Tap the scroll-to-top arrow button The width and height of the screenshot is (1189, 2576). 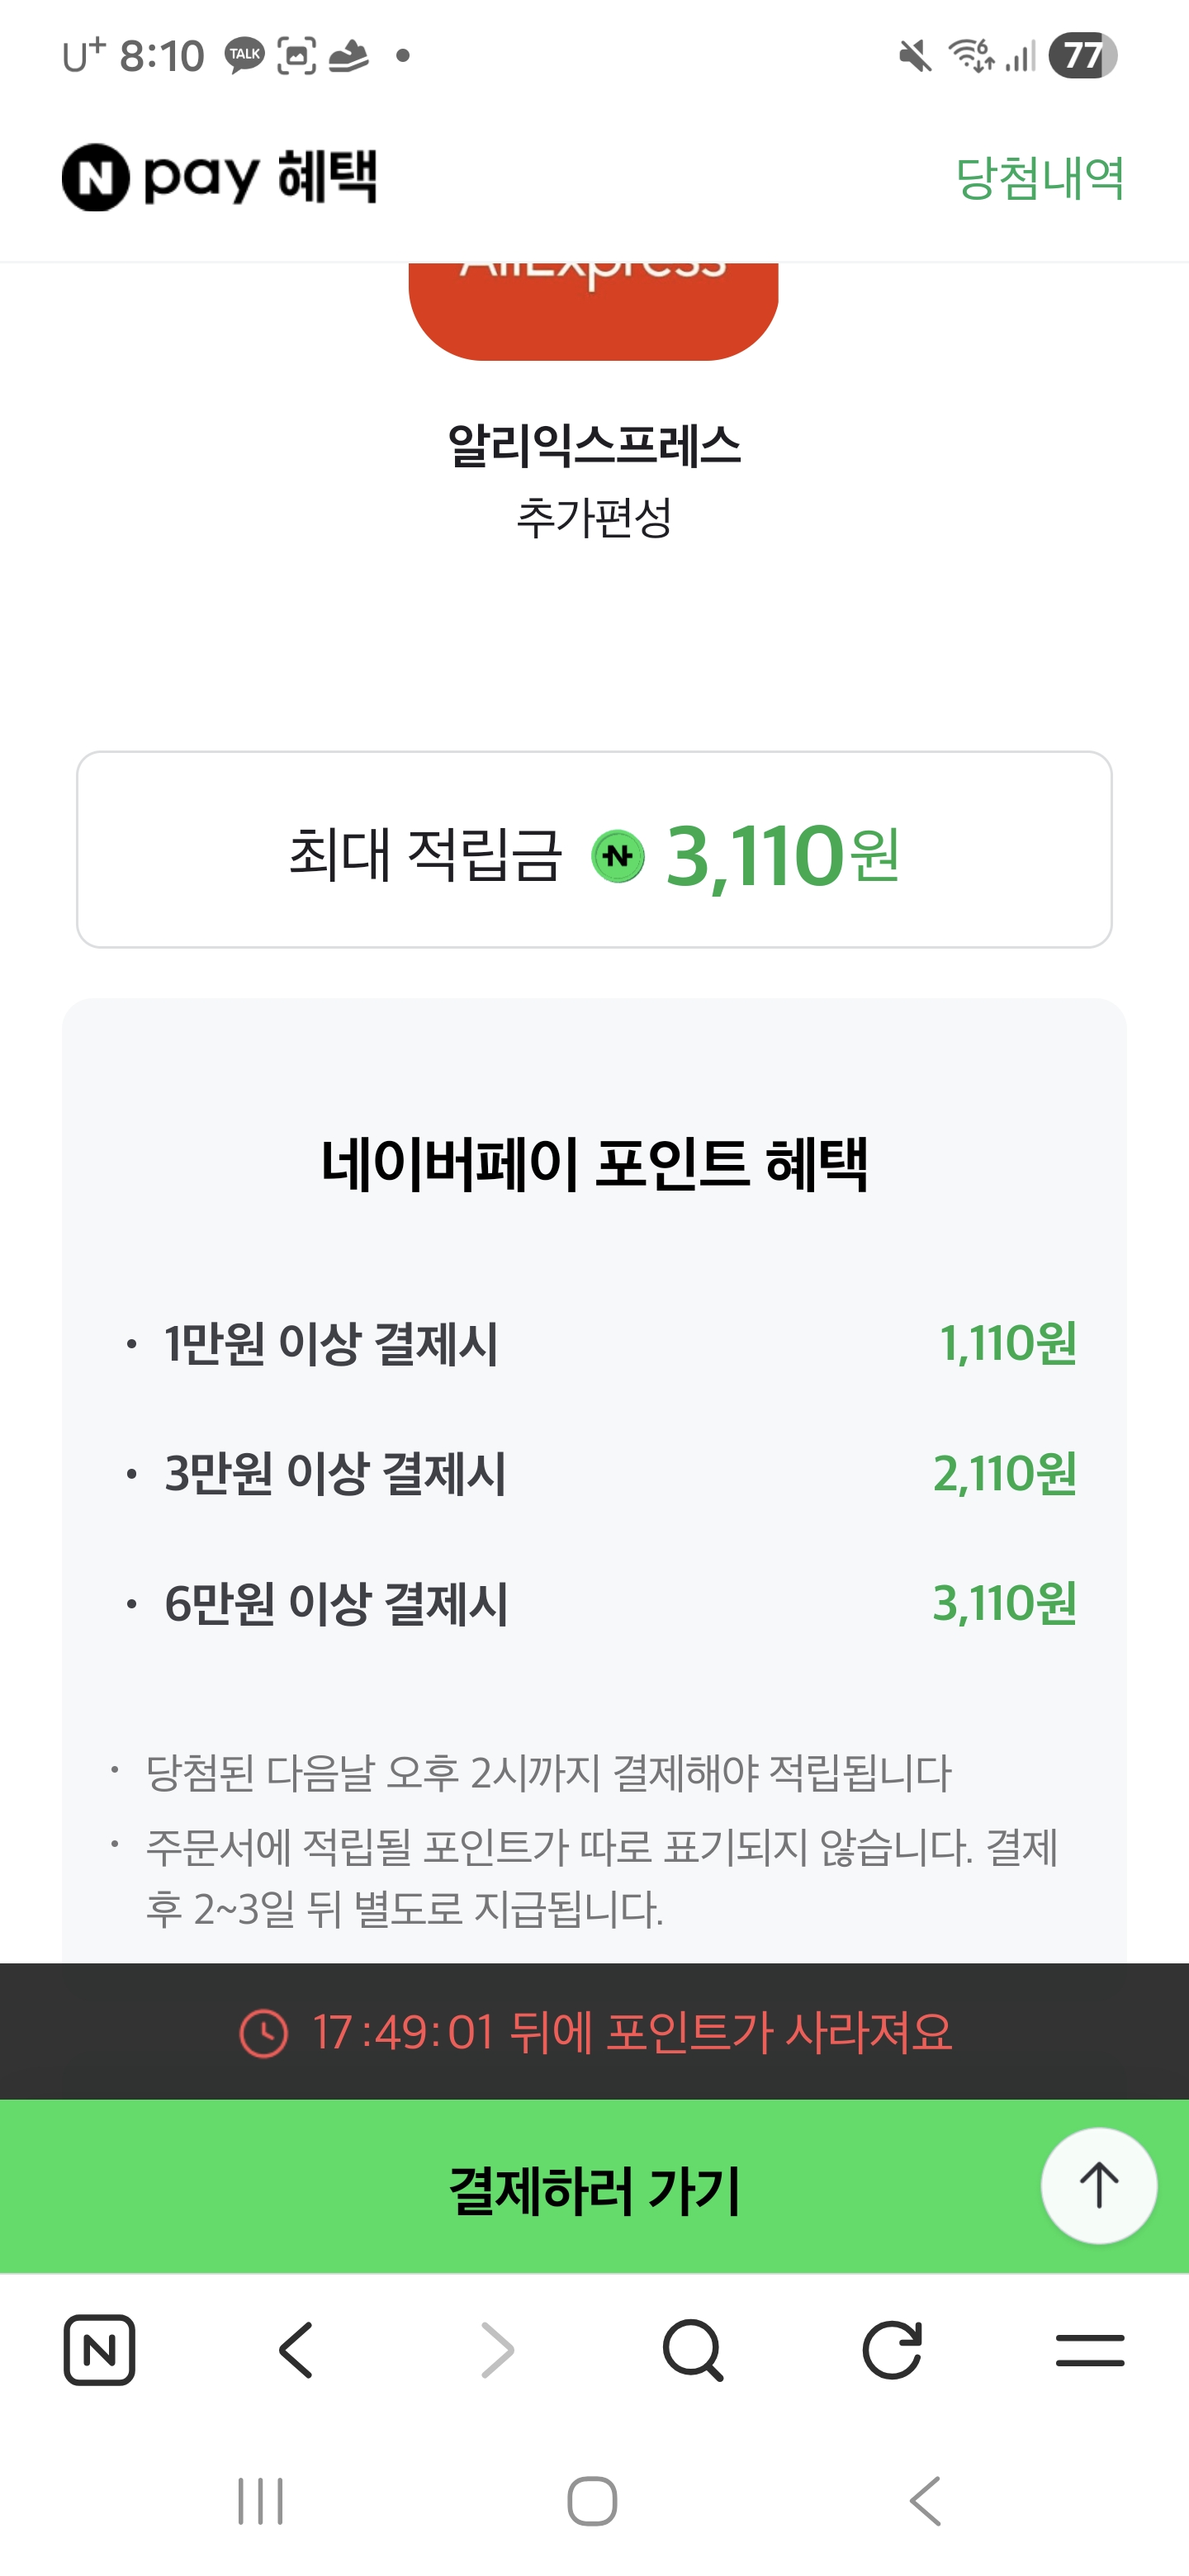tap(1098, 2185)
